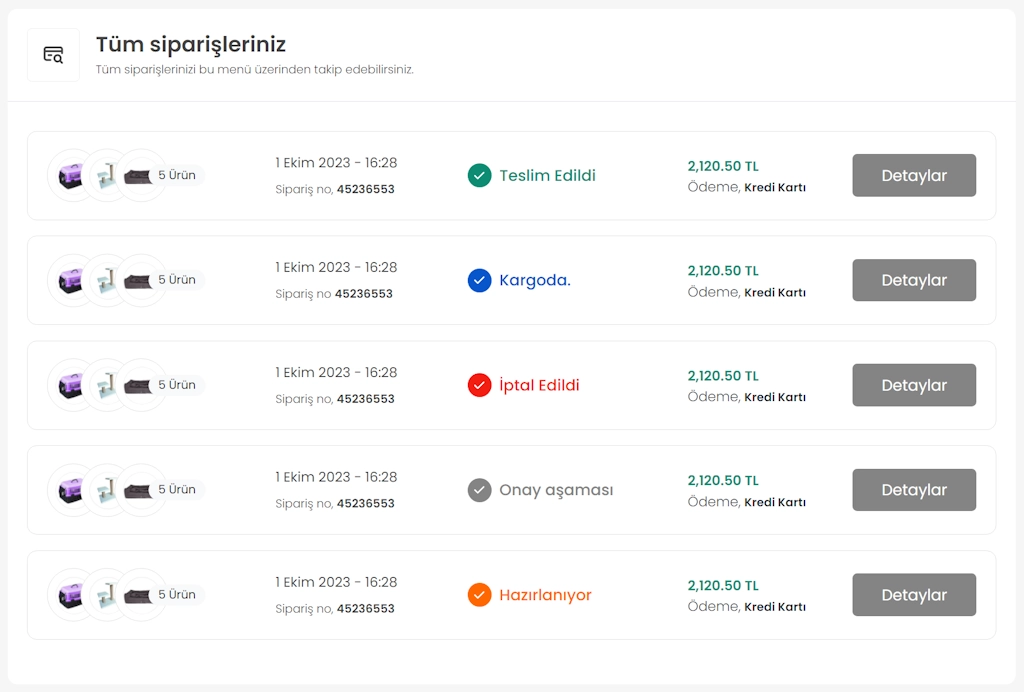The image size is (1024, 692).
Task: Click dark product thumbnail in Teslim Edildi order
Action: [138, 176]
